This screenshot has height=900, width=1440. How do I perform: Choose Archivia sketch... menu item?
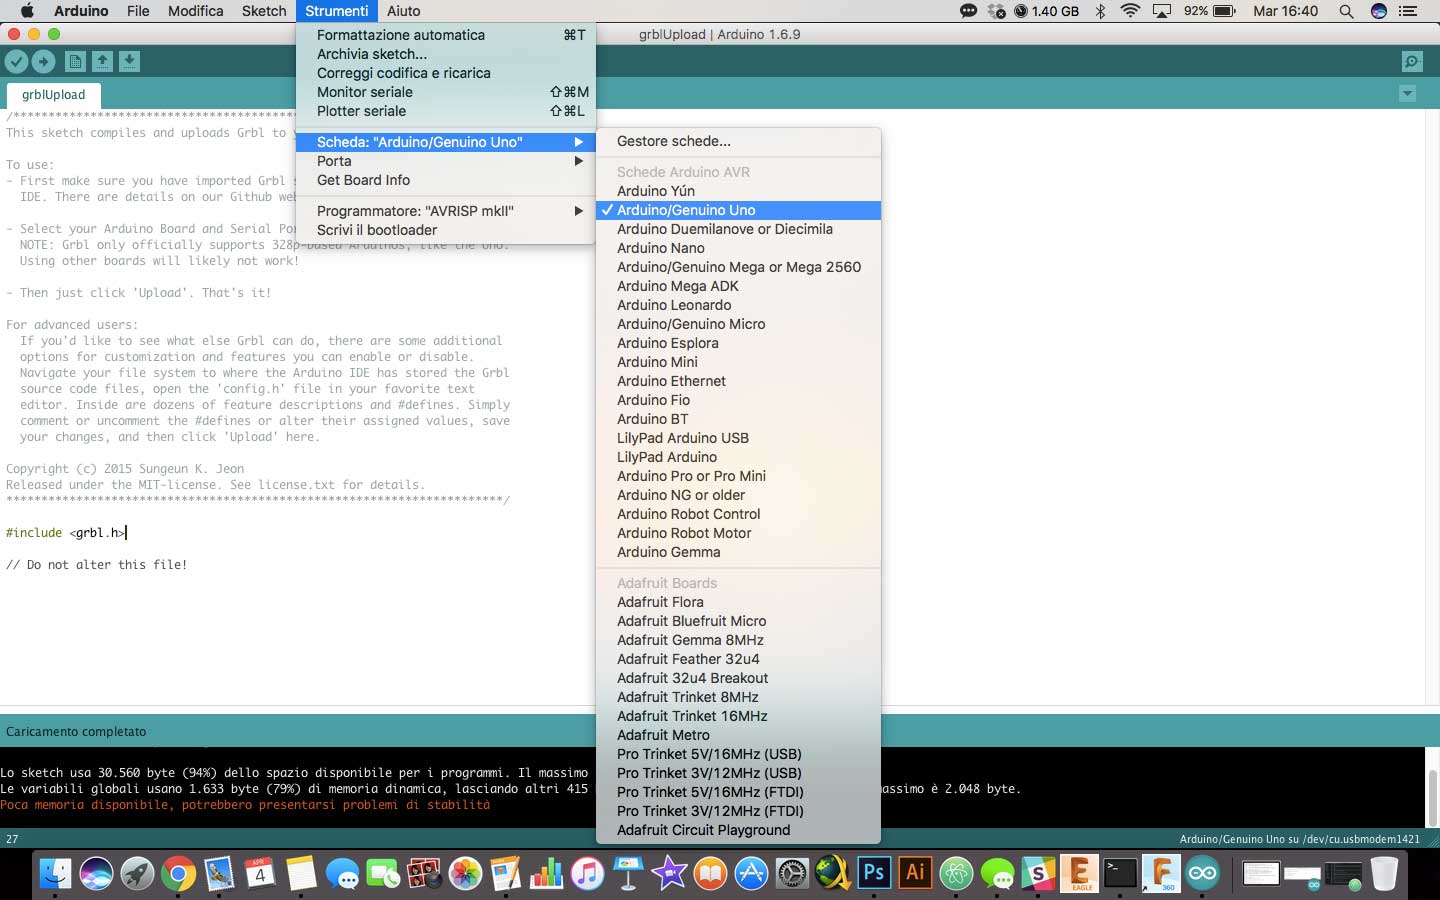446,54
